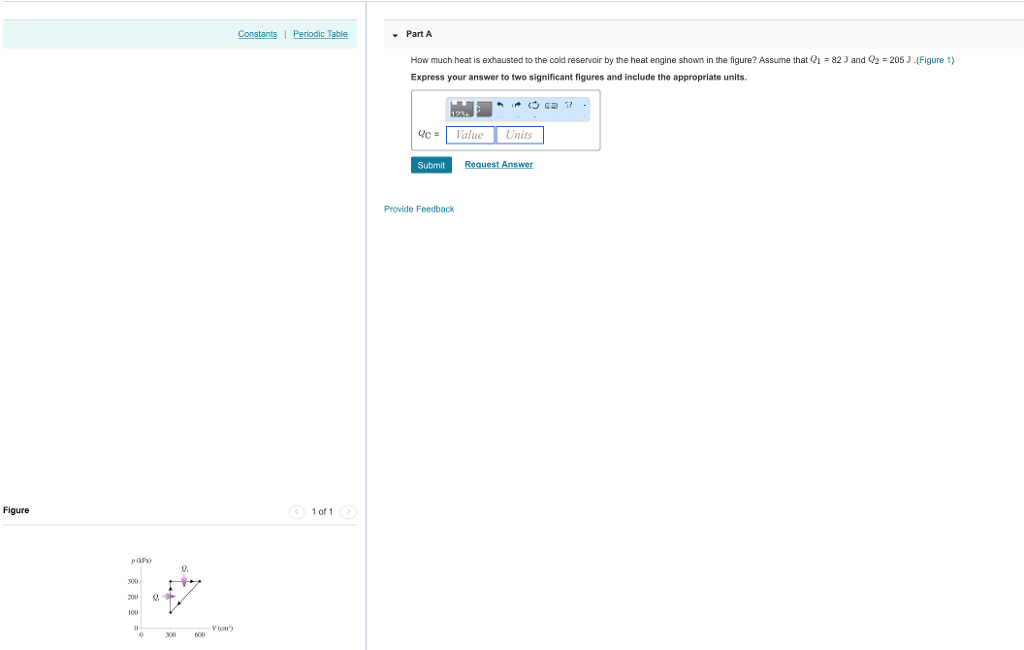Click the previous figure arrow
Viewport: 1024px width, 650px height.
coord(297,511)
